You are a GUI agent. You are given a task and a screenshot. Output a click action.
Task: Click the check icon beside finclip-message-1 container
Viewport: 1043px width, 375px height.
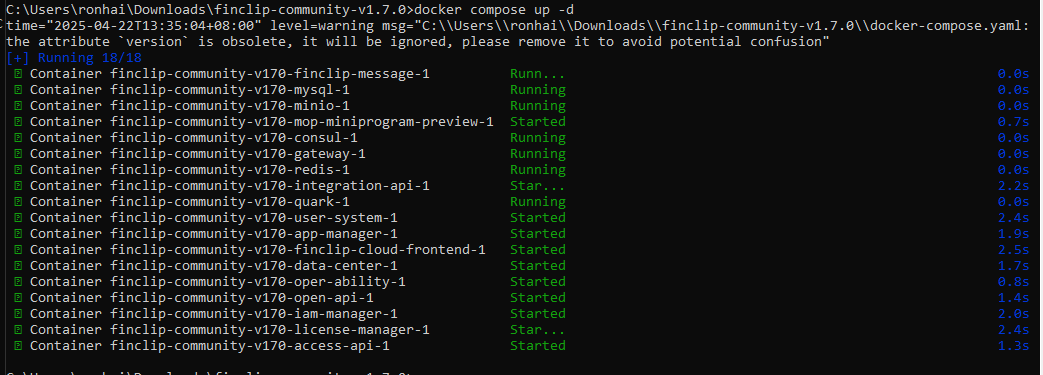coord(18,74)
